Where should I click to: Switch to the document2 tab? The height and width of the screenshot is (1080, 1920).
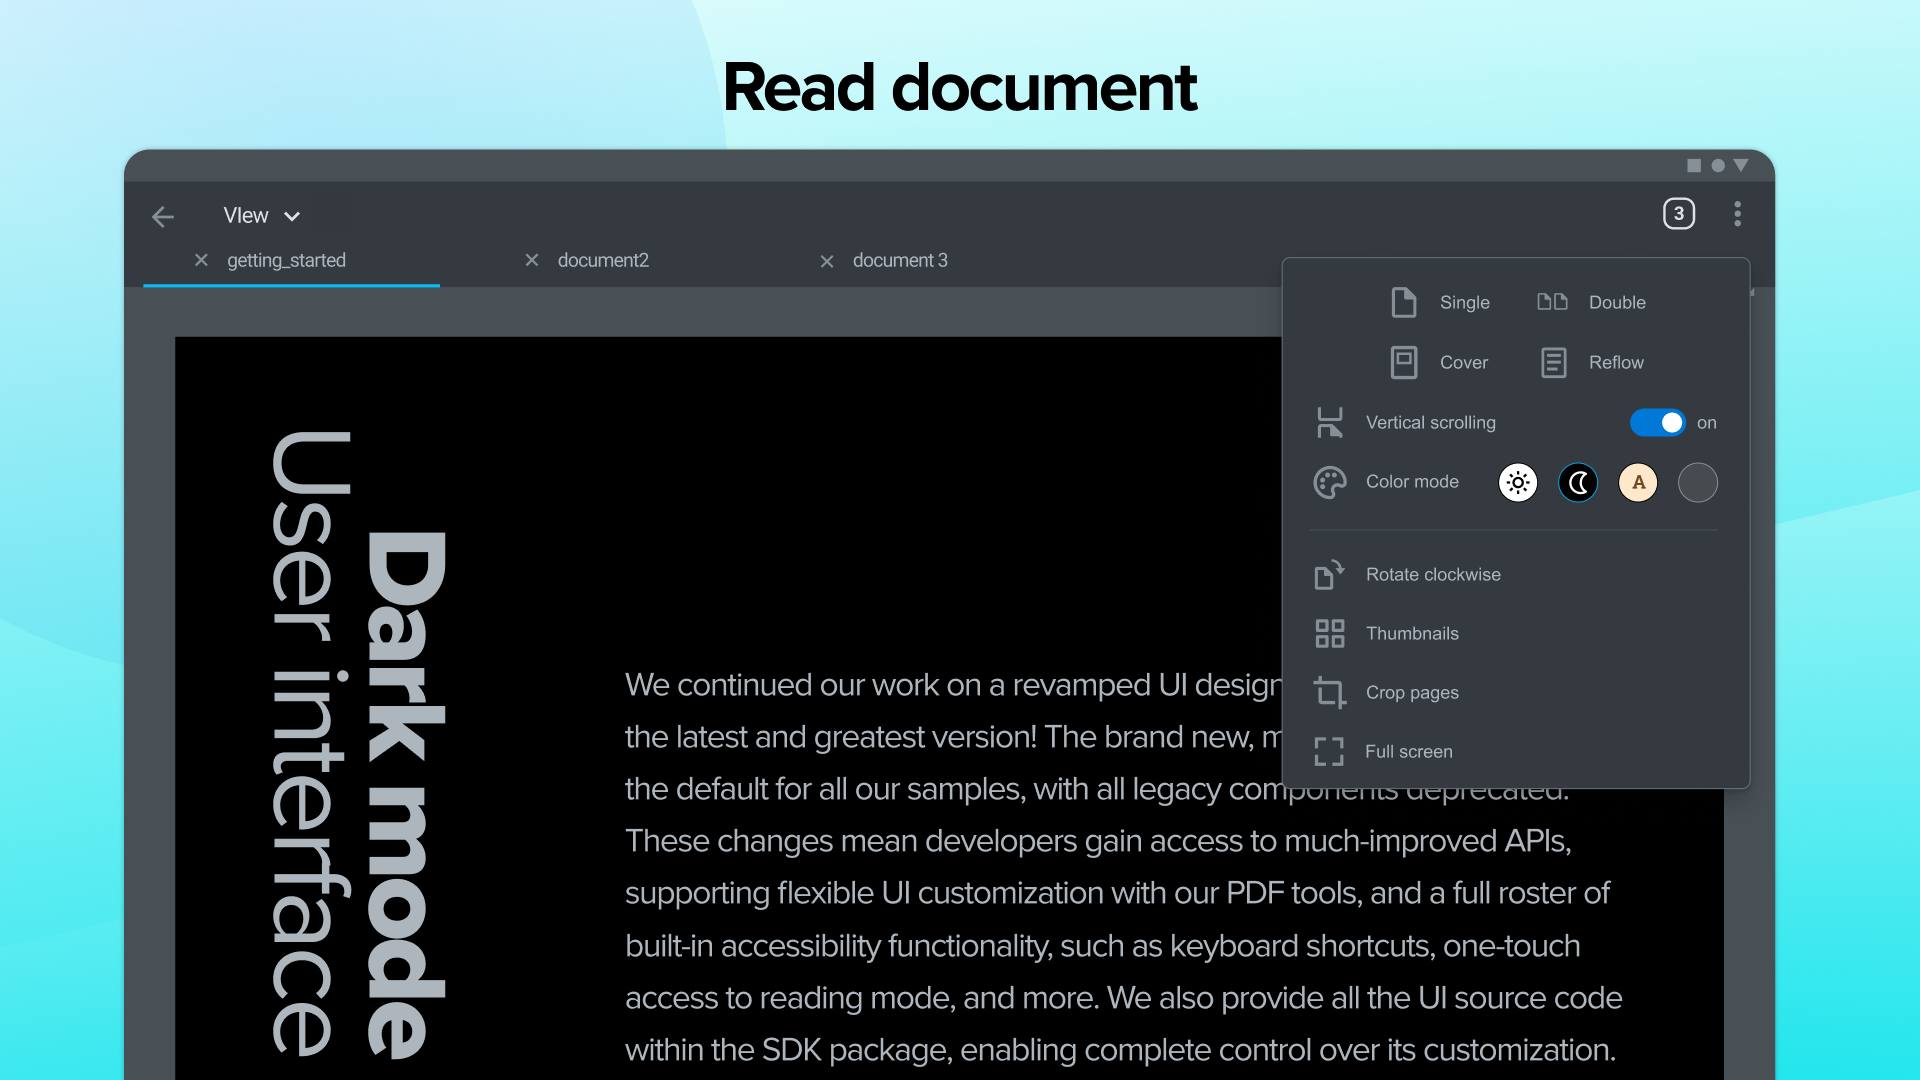pyautogui.click(x=602, y=261)
